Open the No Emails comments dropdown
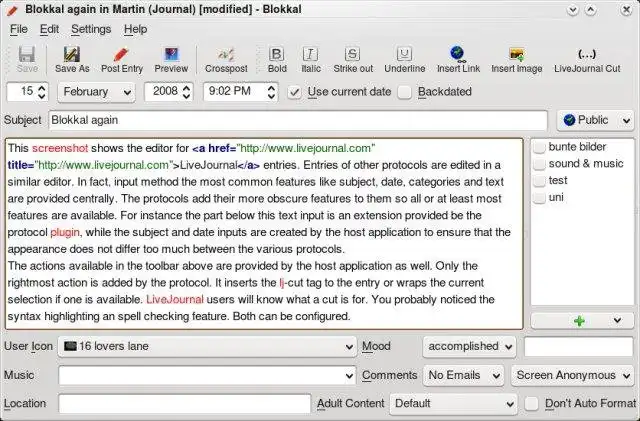Image resolution: width=640 pixels, height=421 pixels. 463,375
